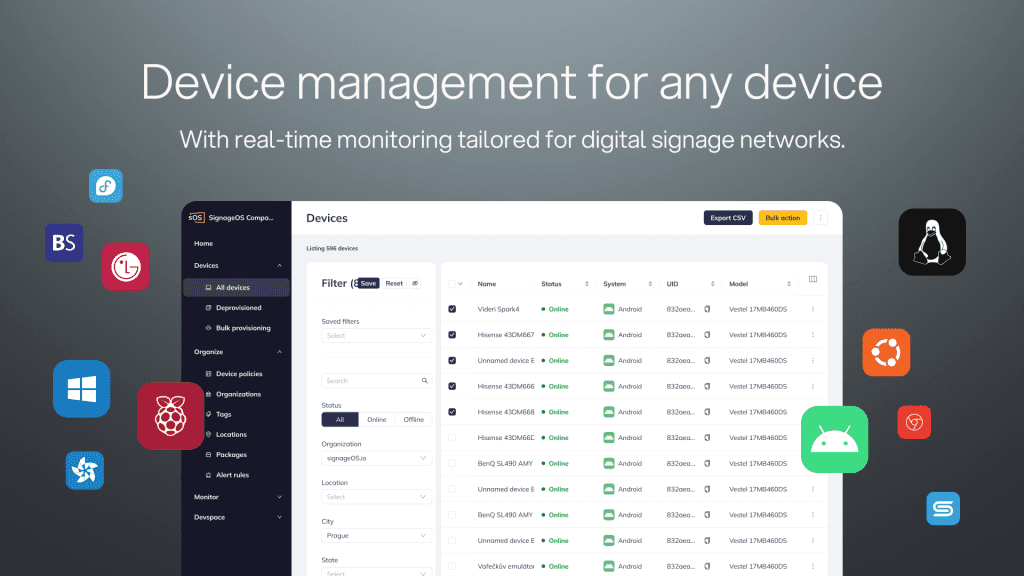1024x576 pixels.
Task: Uncheck the Hisense 43DM668 row checkbox
Action: [x=452, y=412]
